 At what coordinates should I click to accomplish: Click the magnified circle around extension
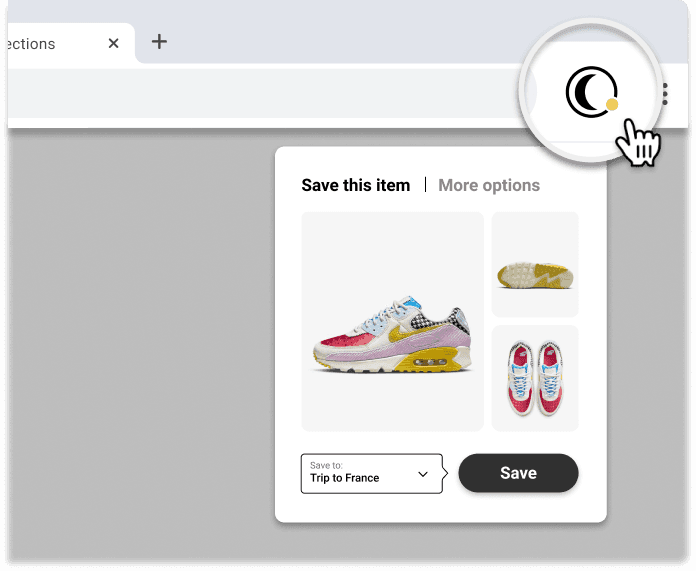click(591, 91)
